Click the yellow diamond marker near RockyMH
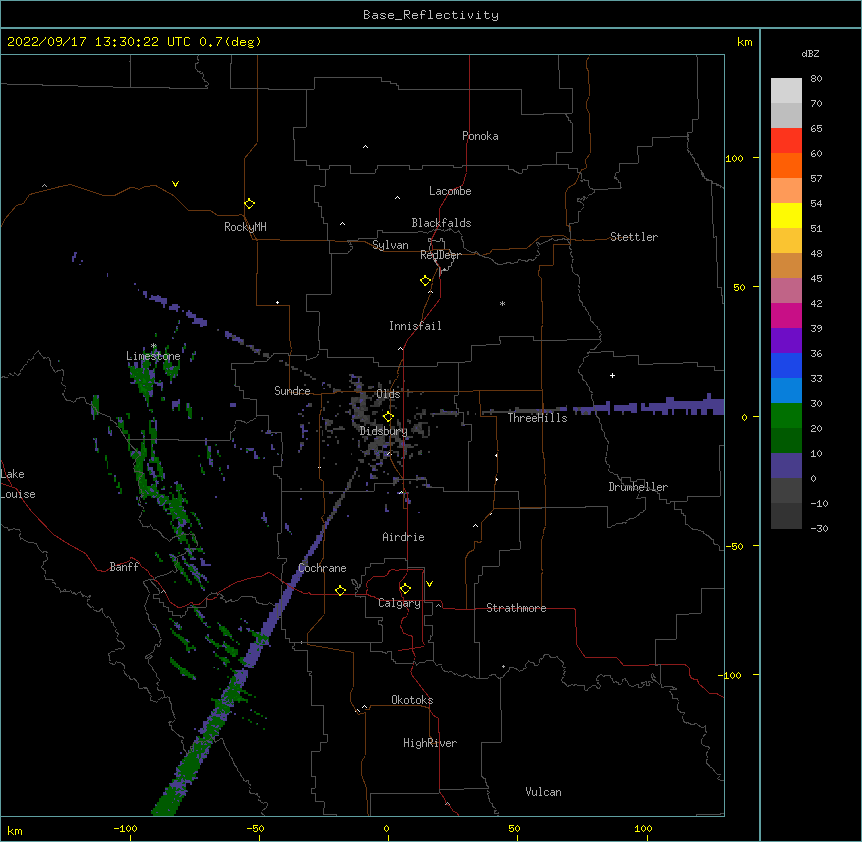 pyautogui.click(x=250, y=204)
